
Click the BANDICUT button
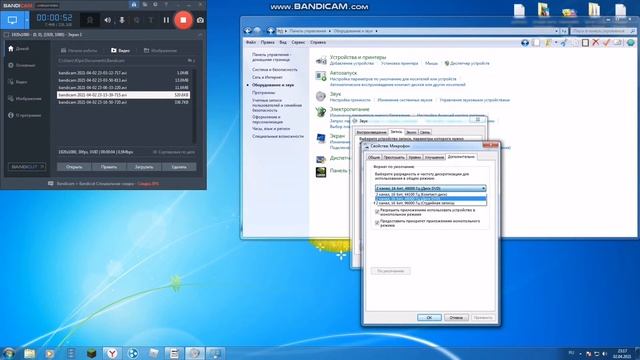[27, 167]
